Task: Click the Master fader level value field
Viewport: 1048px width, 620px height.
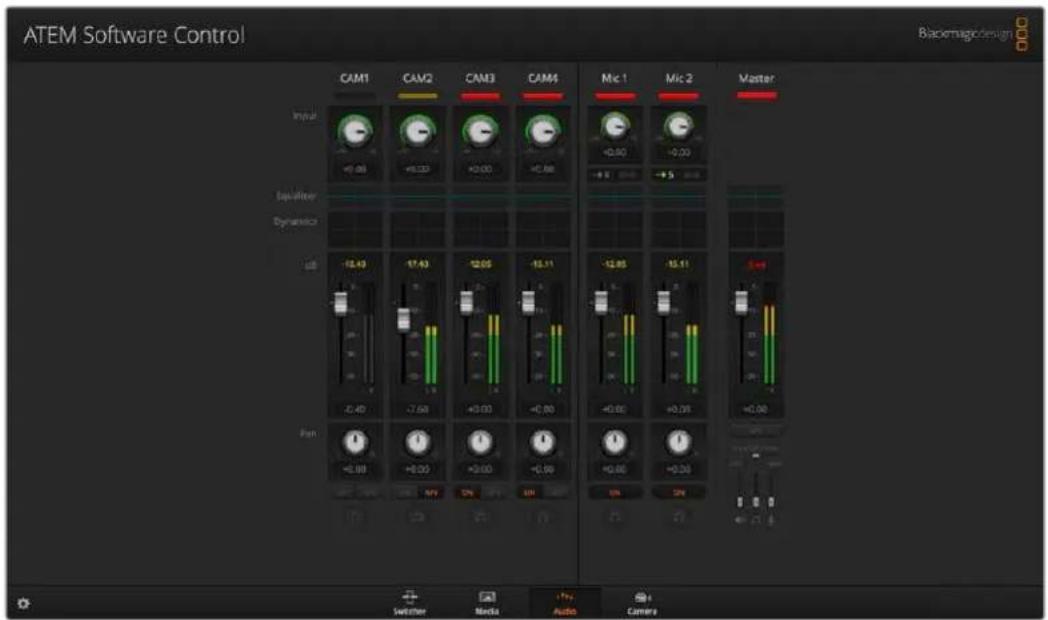Action: click(x=755, y=408)
